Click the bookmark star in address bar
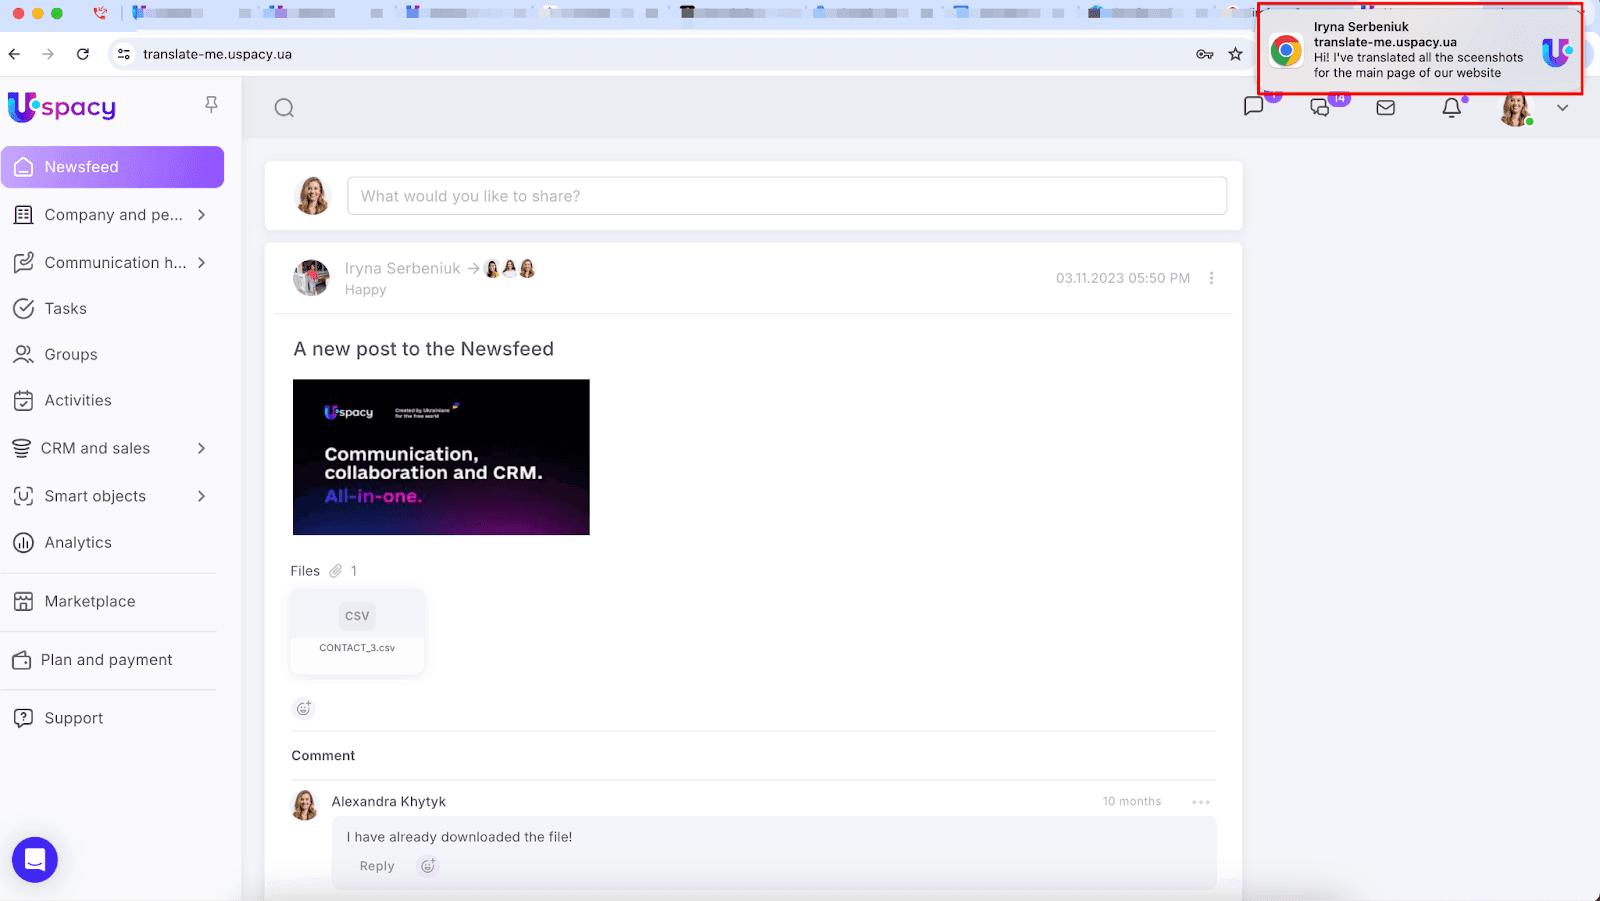Viewport: 1600px width, 901px height. click(1235, 54)
